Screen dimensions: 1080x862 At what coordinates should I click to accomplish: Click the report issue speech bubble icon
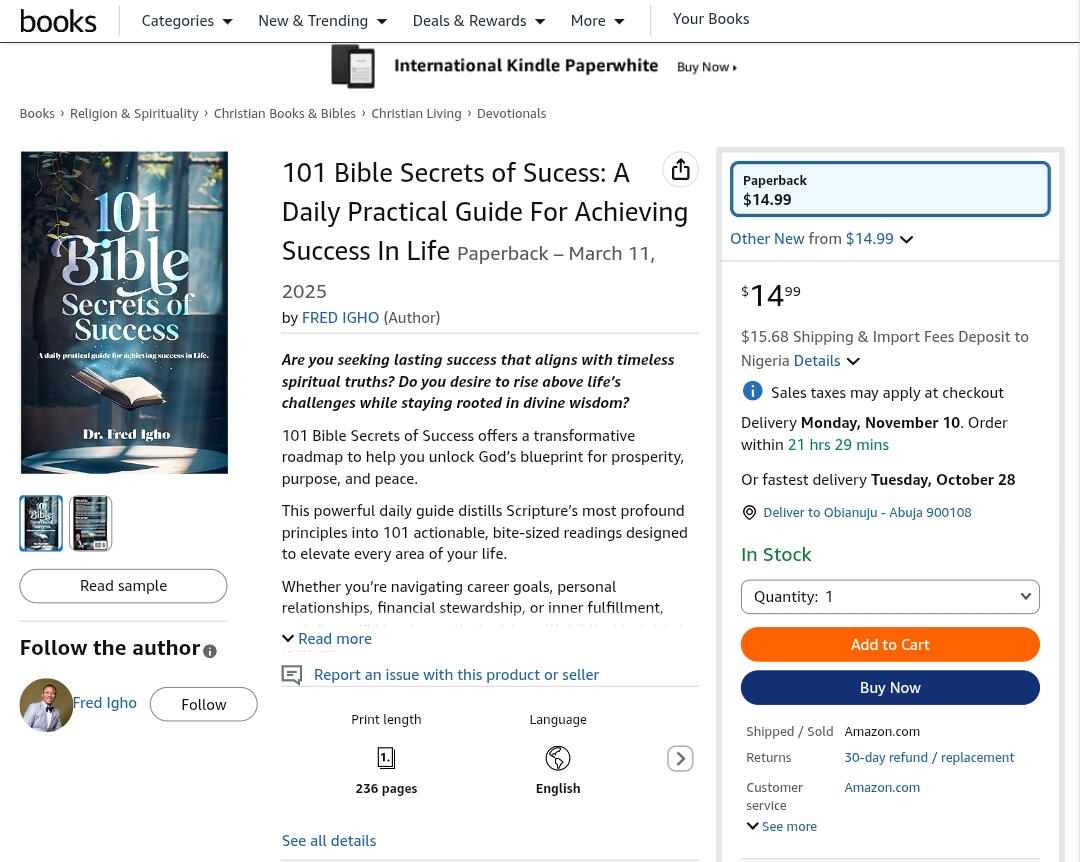click(292, 675)
